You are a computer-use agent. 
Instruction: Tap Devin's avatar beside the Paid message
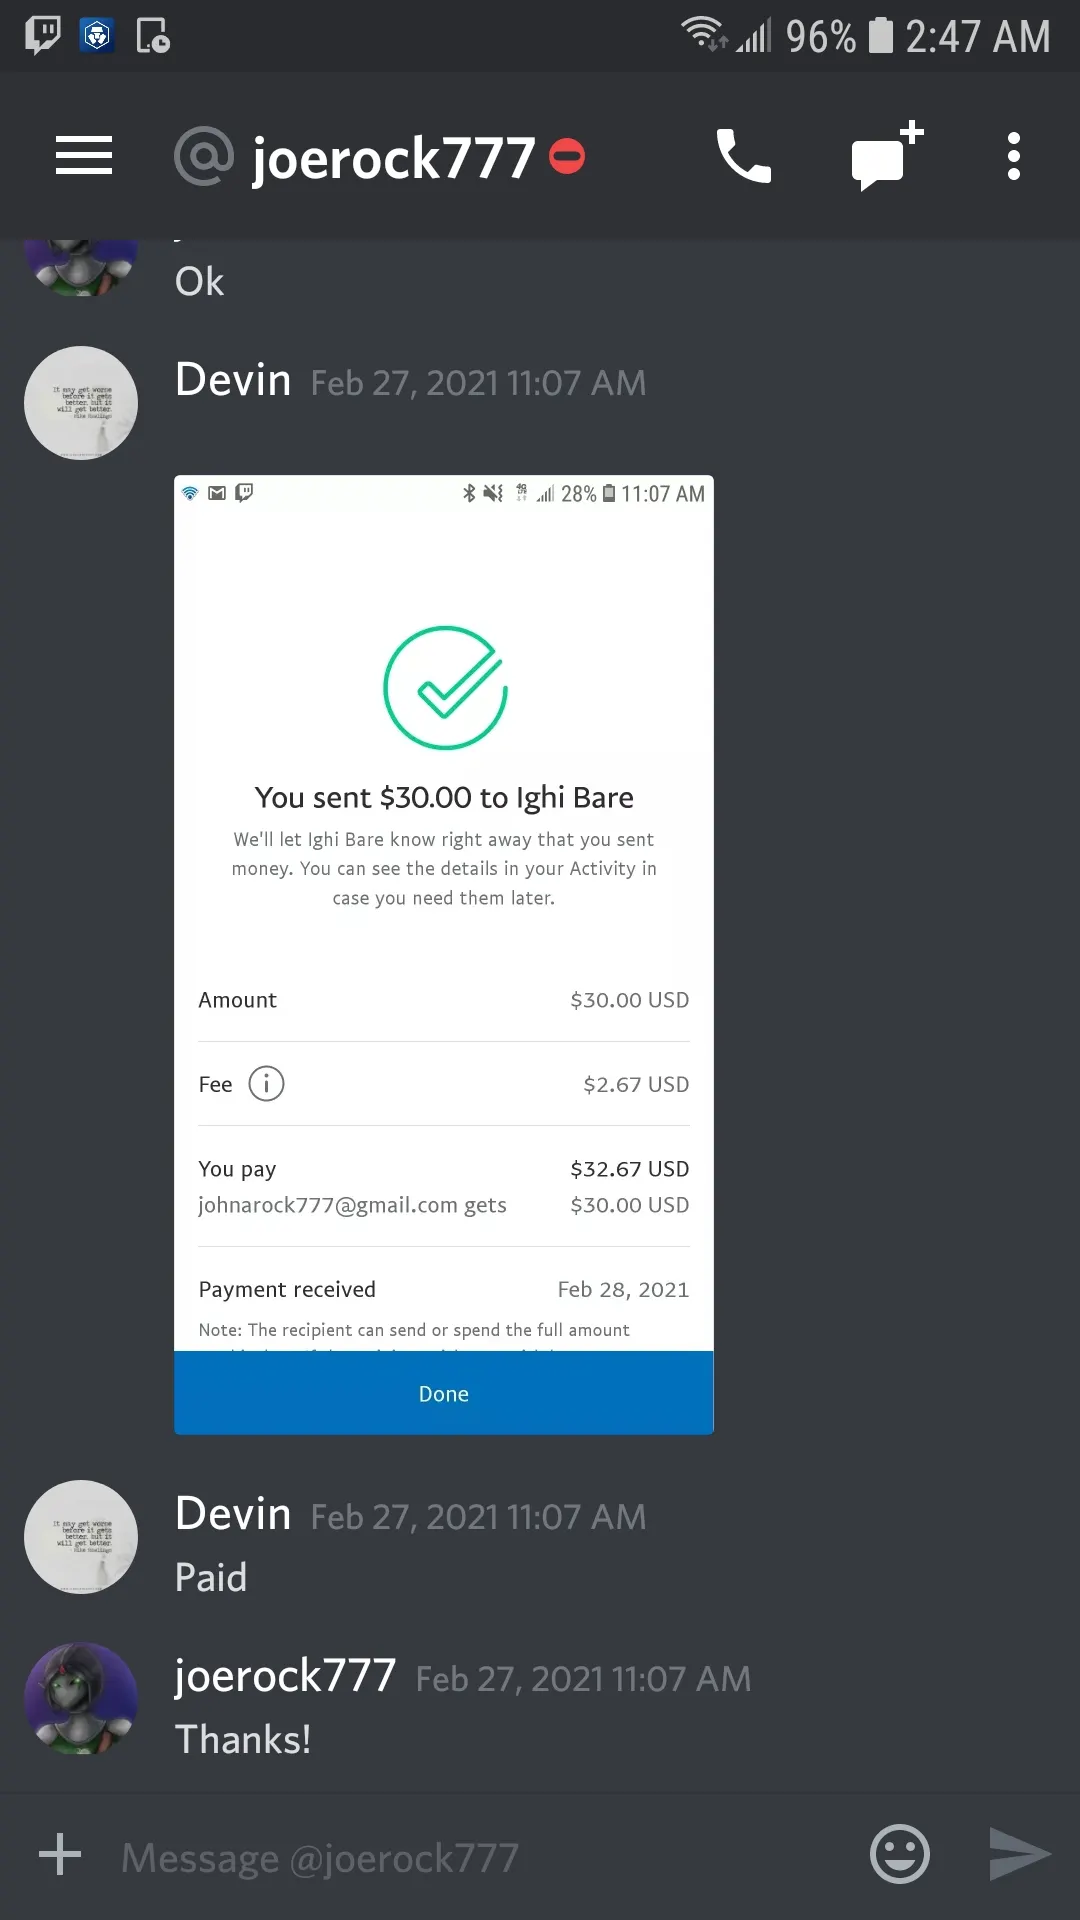tap(81, 1537)
